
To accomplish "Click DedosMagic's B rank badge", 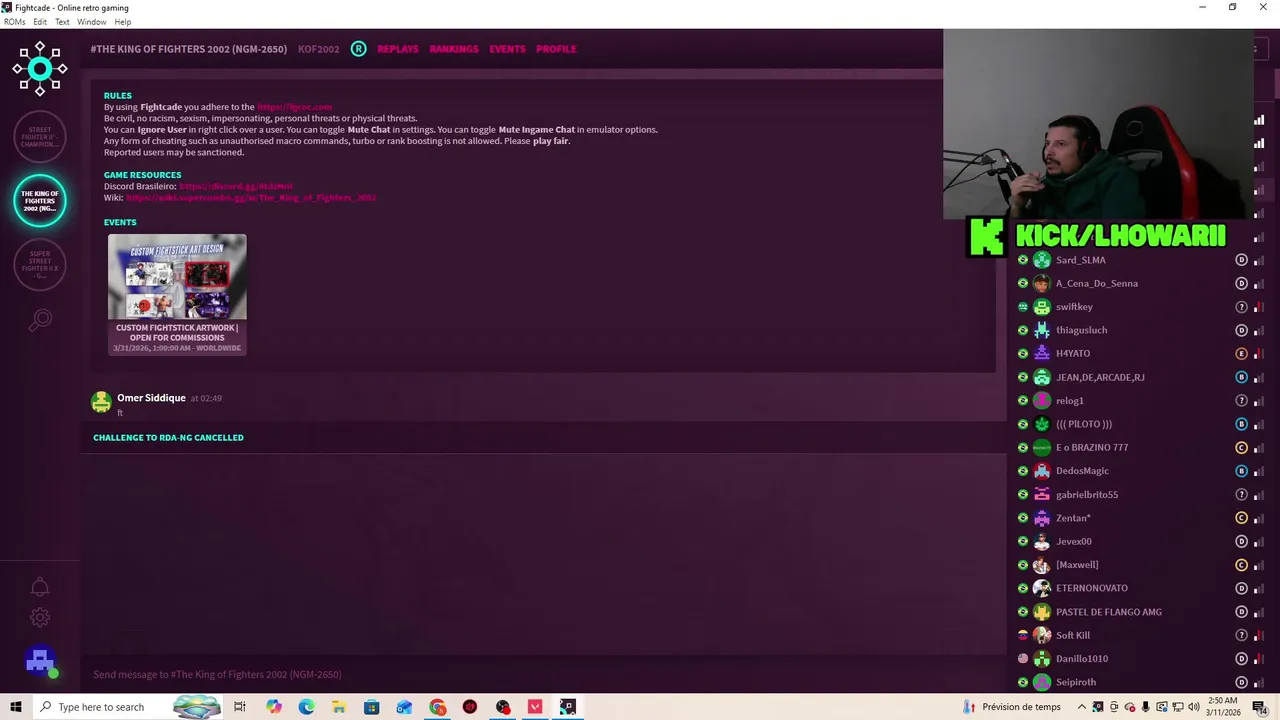I will [x=1241, y=471].
